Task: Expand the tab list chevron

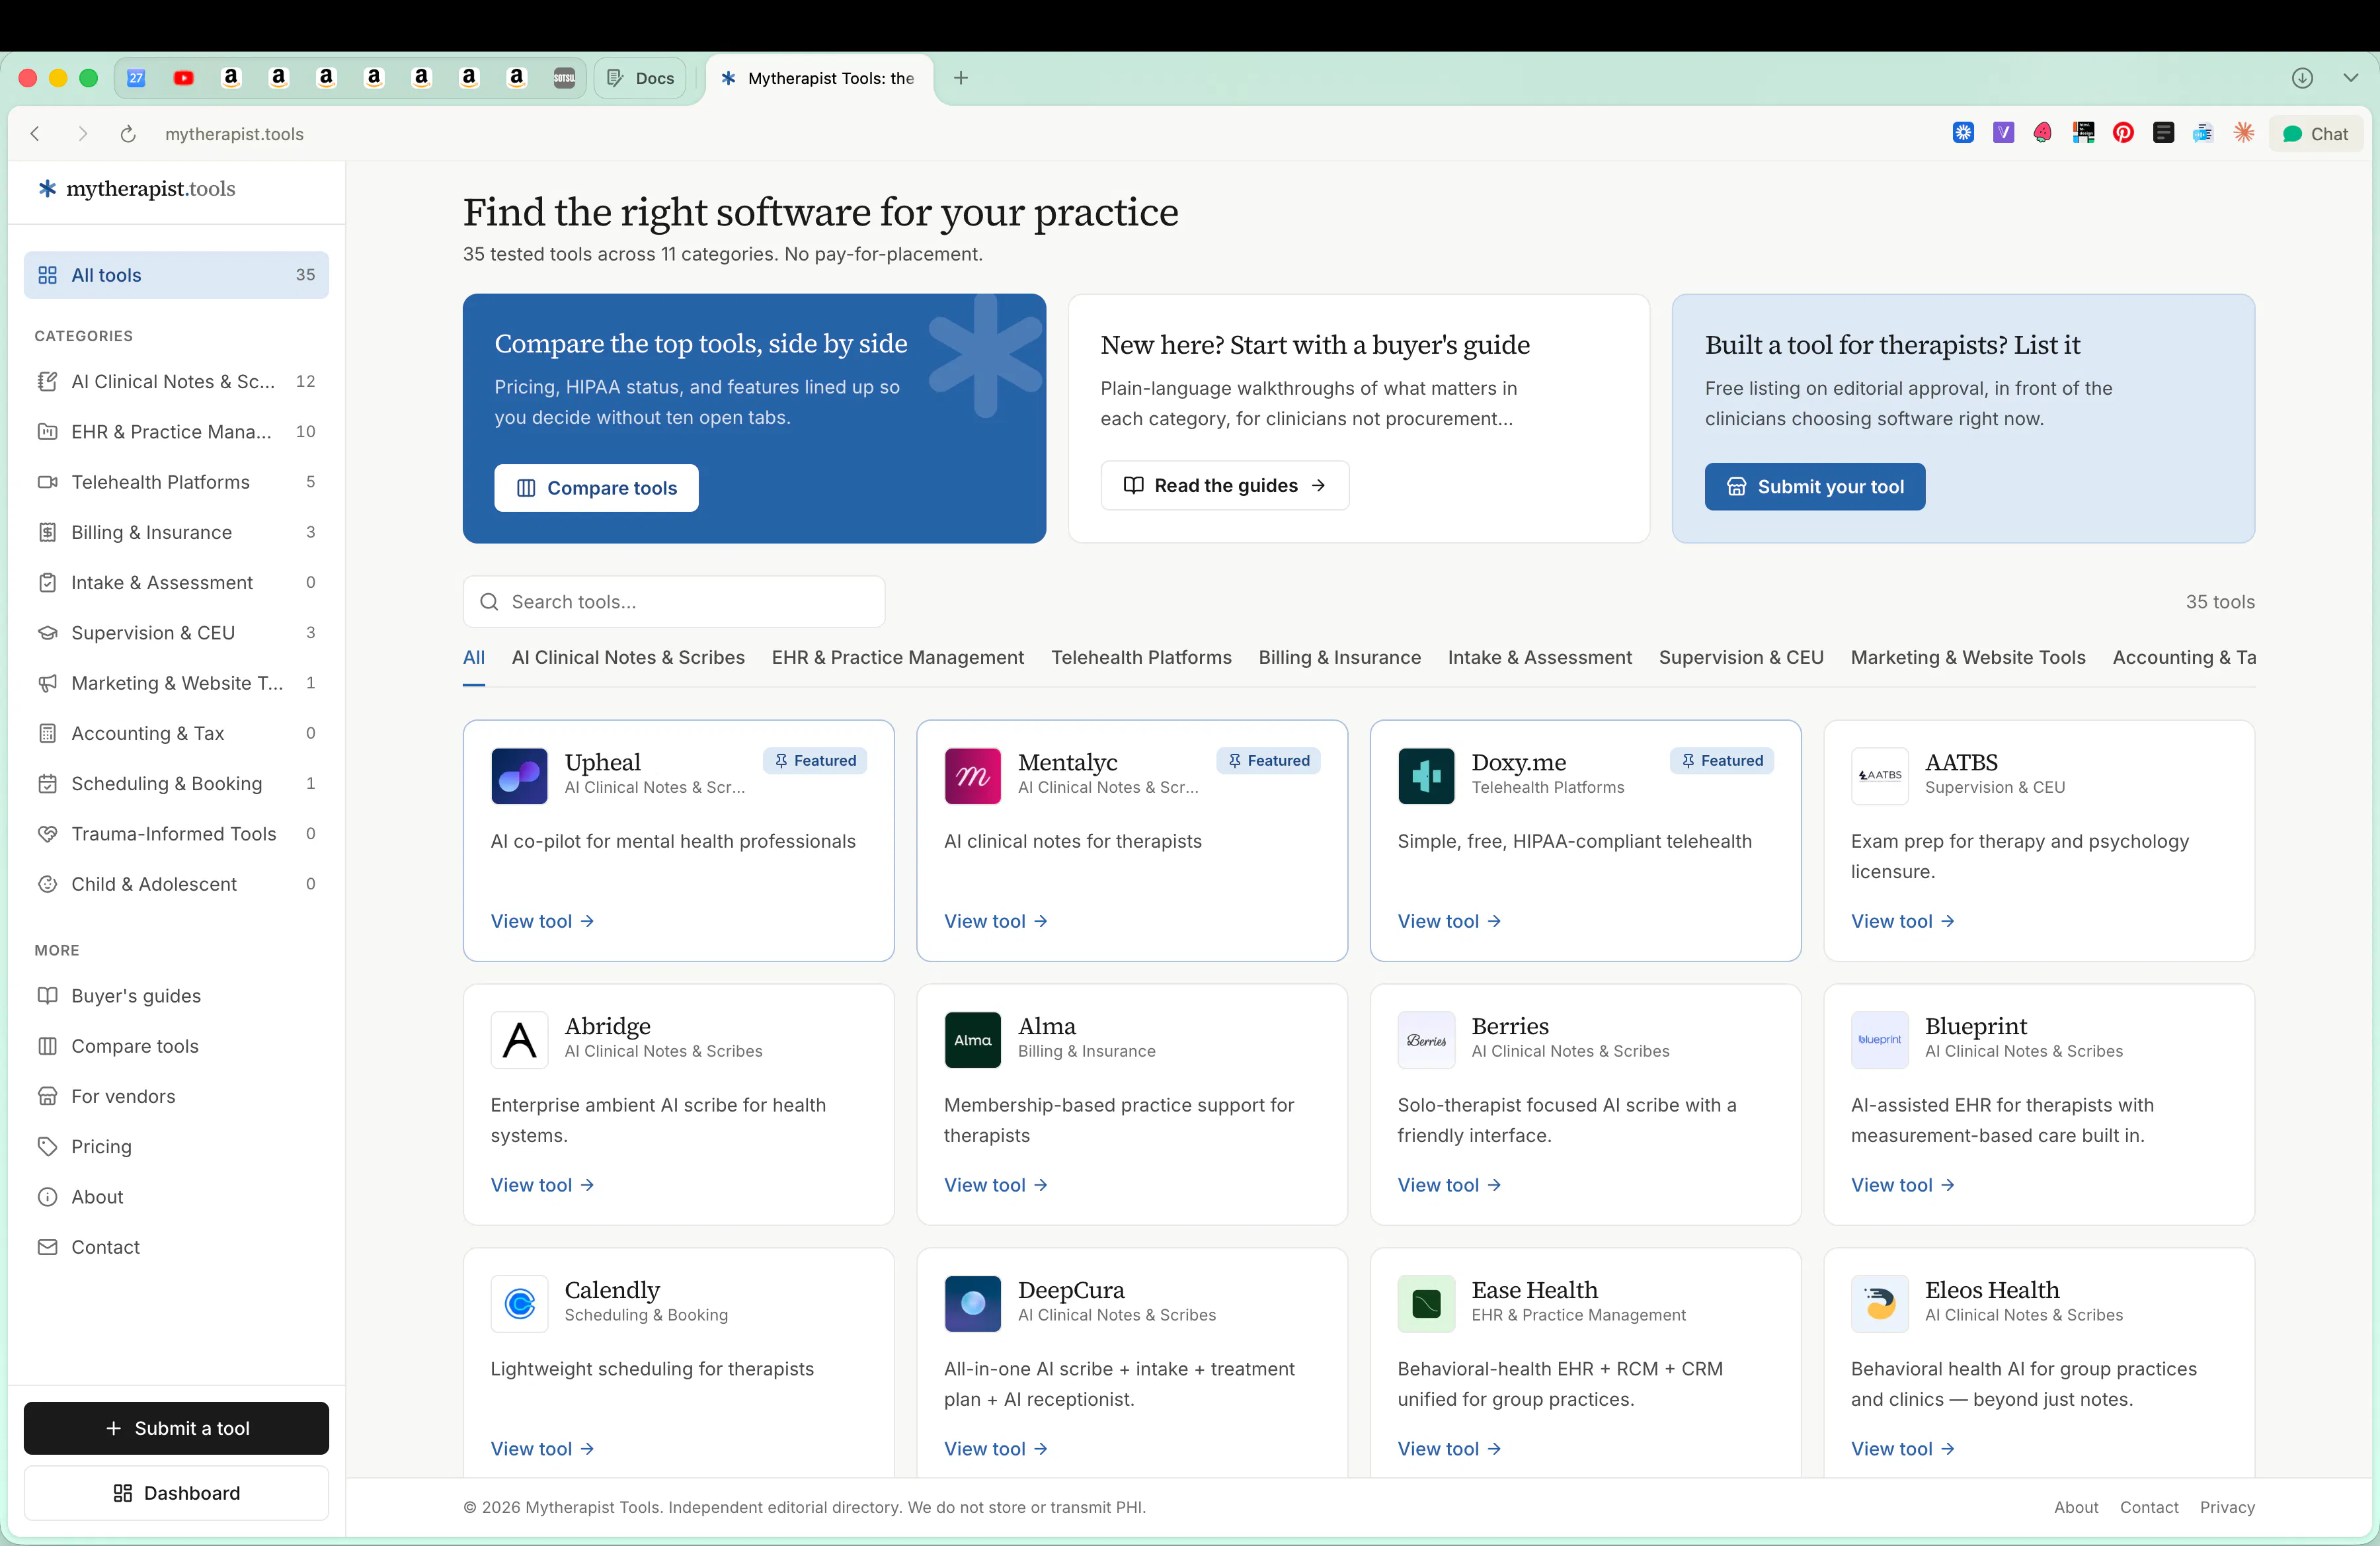Action: 2350,78
